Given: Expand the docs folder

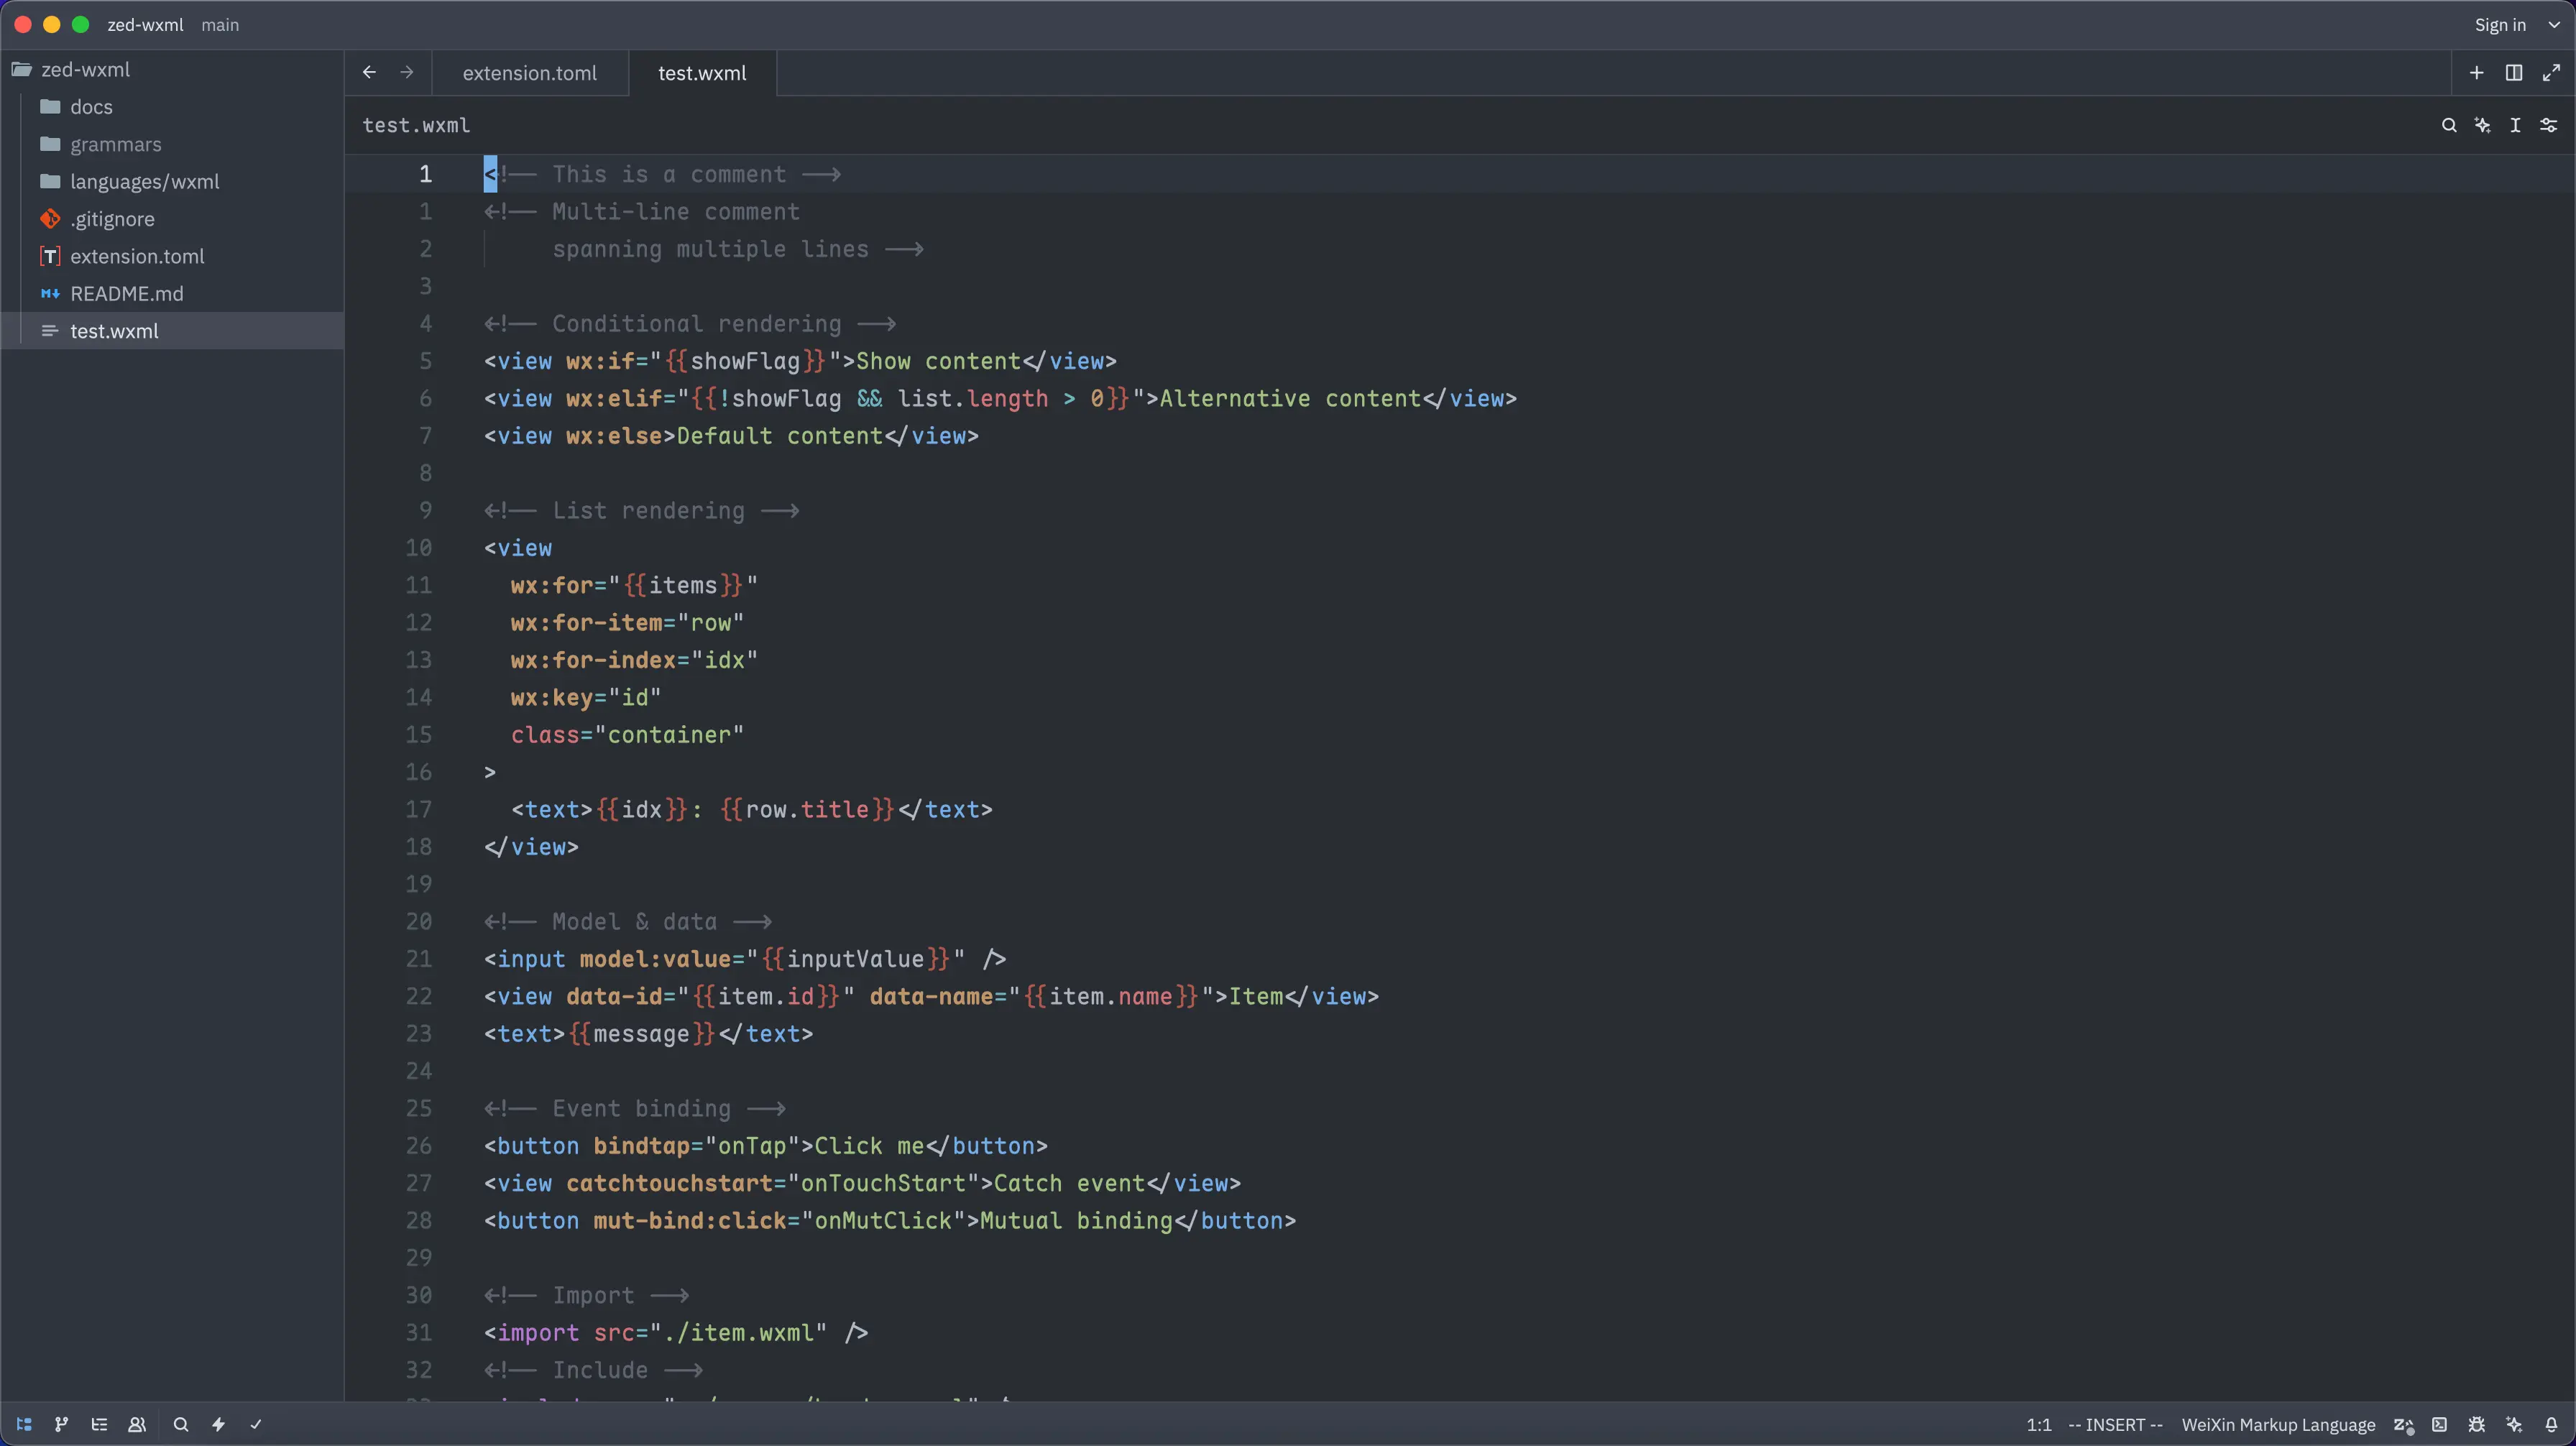Looking at the screenshot, I should (172, 107).
